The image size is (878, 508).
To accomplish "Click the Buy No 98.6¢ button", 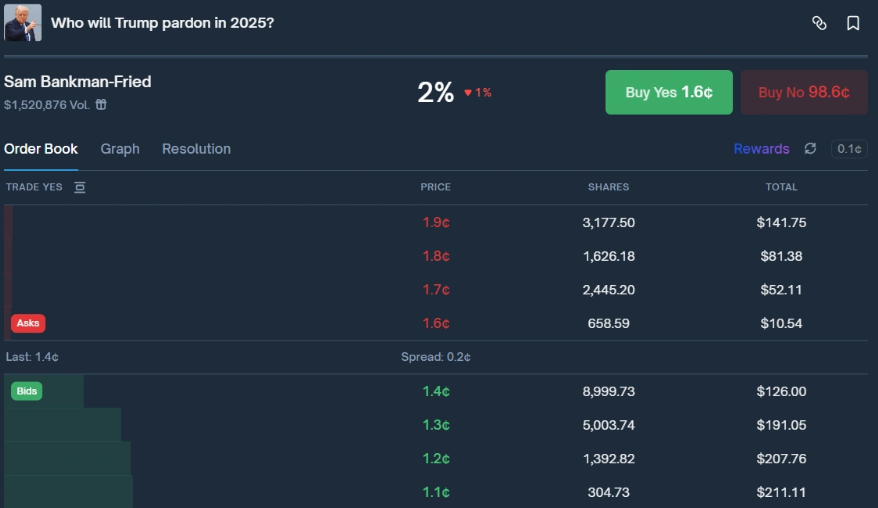I will click(x=803, y=92).
